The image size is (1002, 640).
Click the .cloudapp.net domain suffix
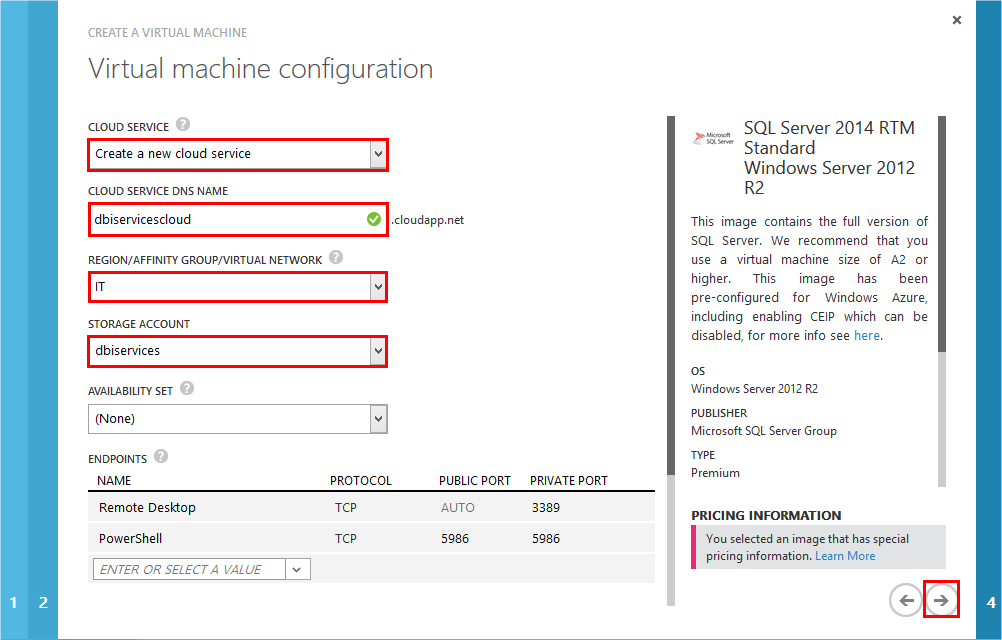pos(428,220)
